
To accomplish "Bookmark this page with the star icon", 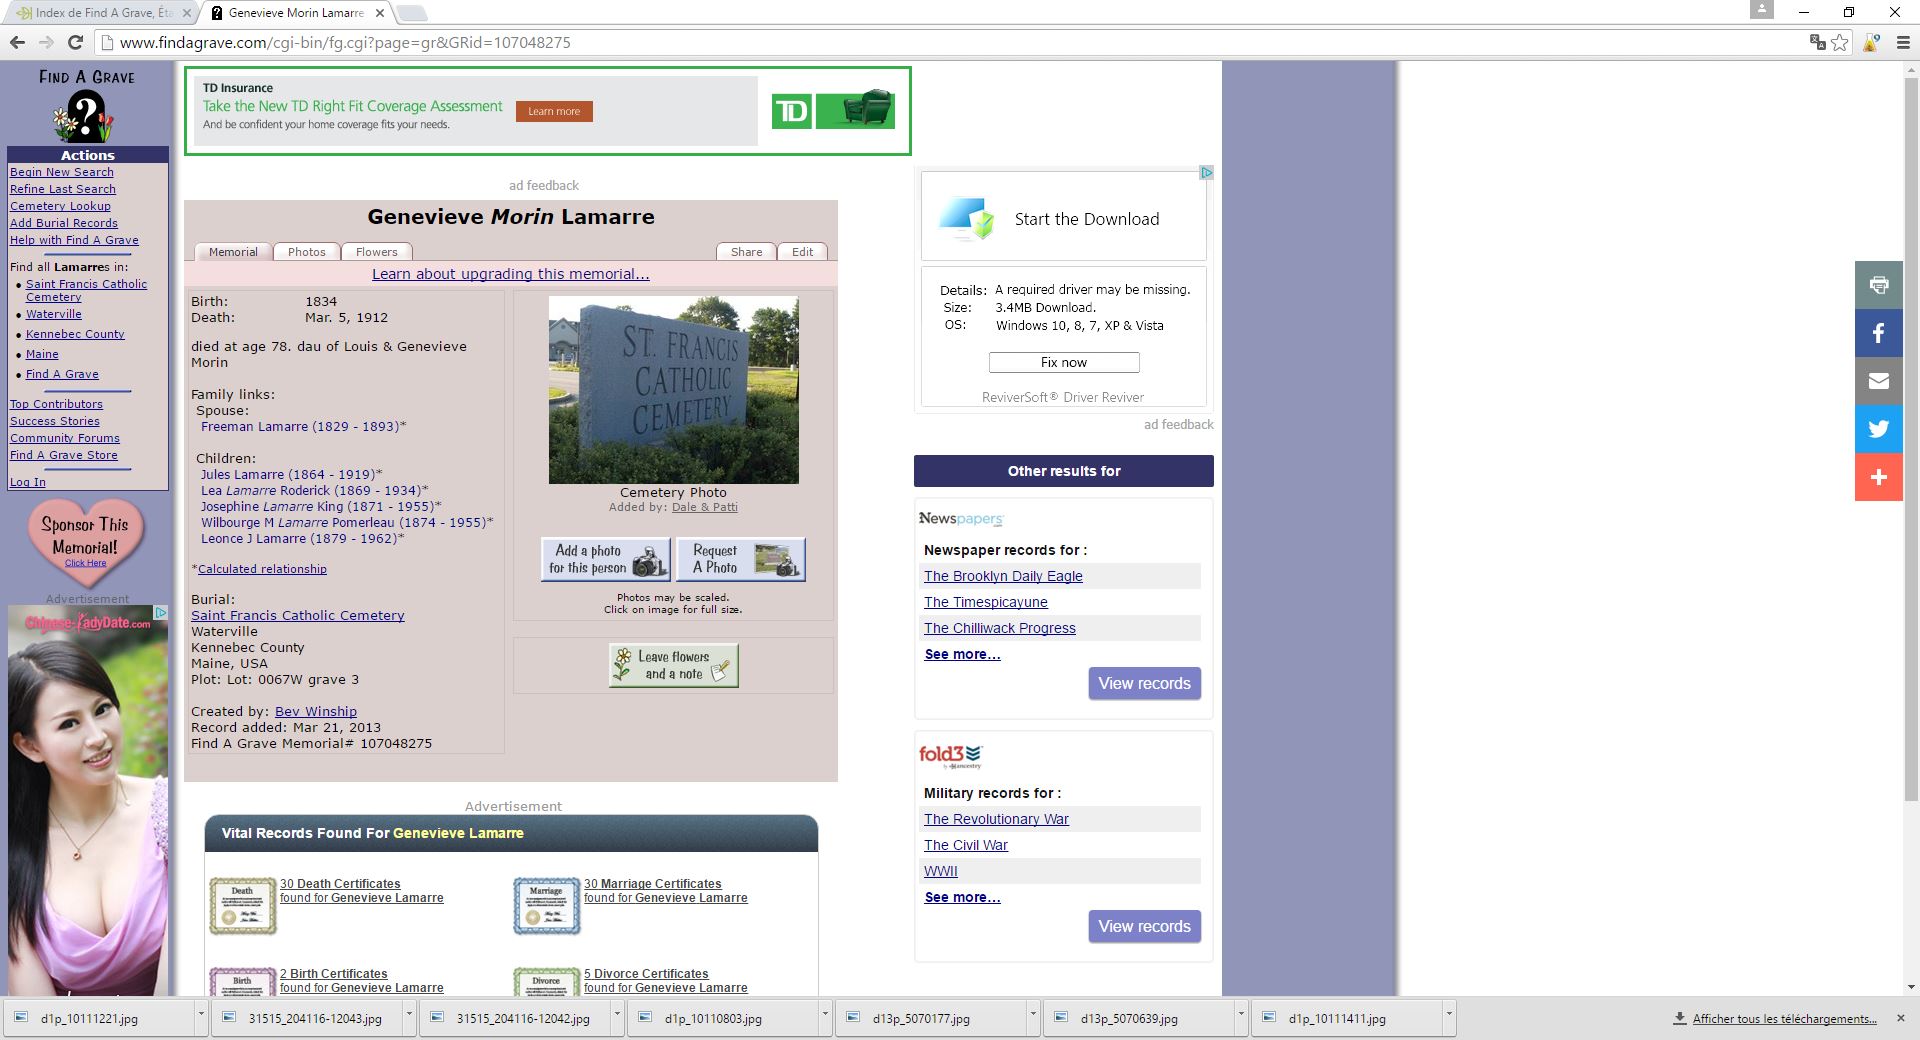I will [x=1840, y=42].
